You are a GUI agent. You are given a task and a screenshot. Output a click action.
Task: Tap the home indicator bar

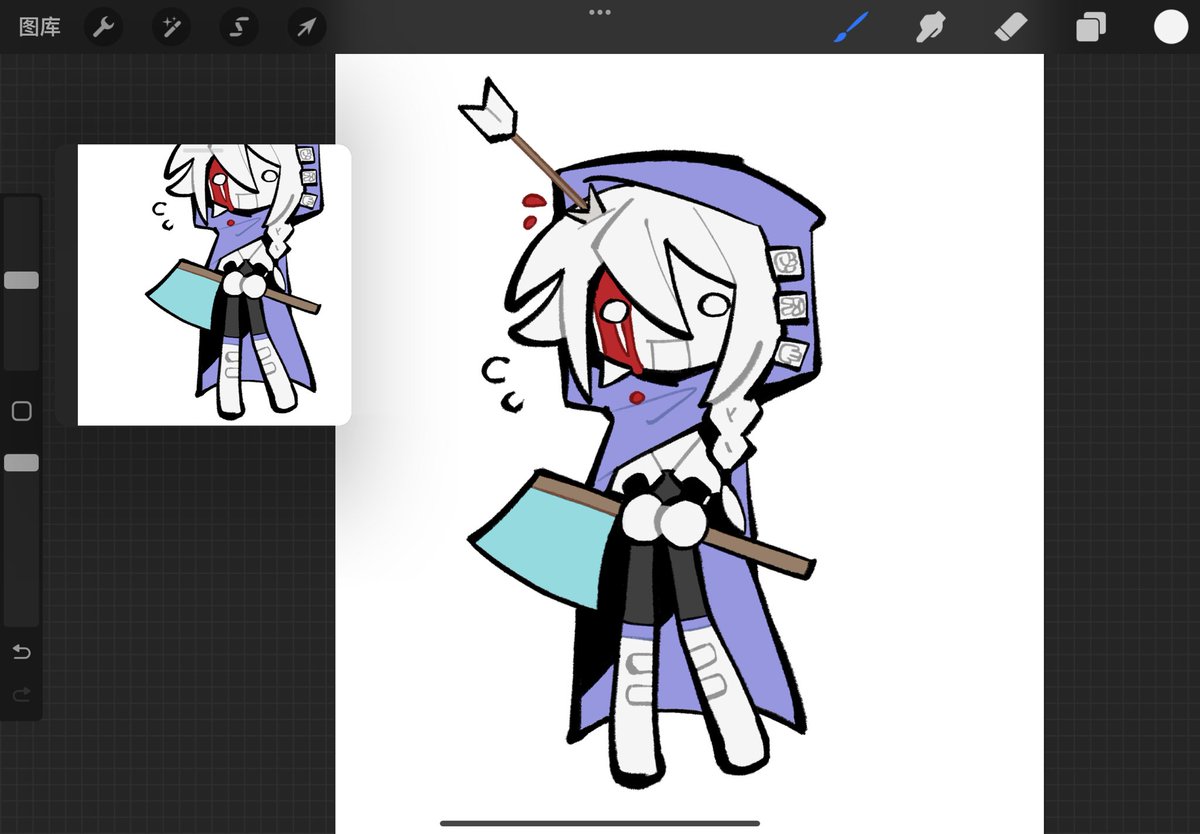pyautogui.click(x=600, y=823)
